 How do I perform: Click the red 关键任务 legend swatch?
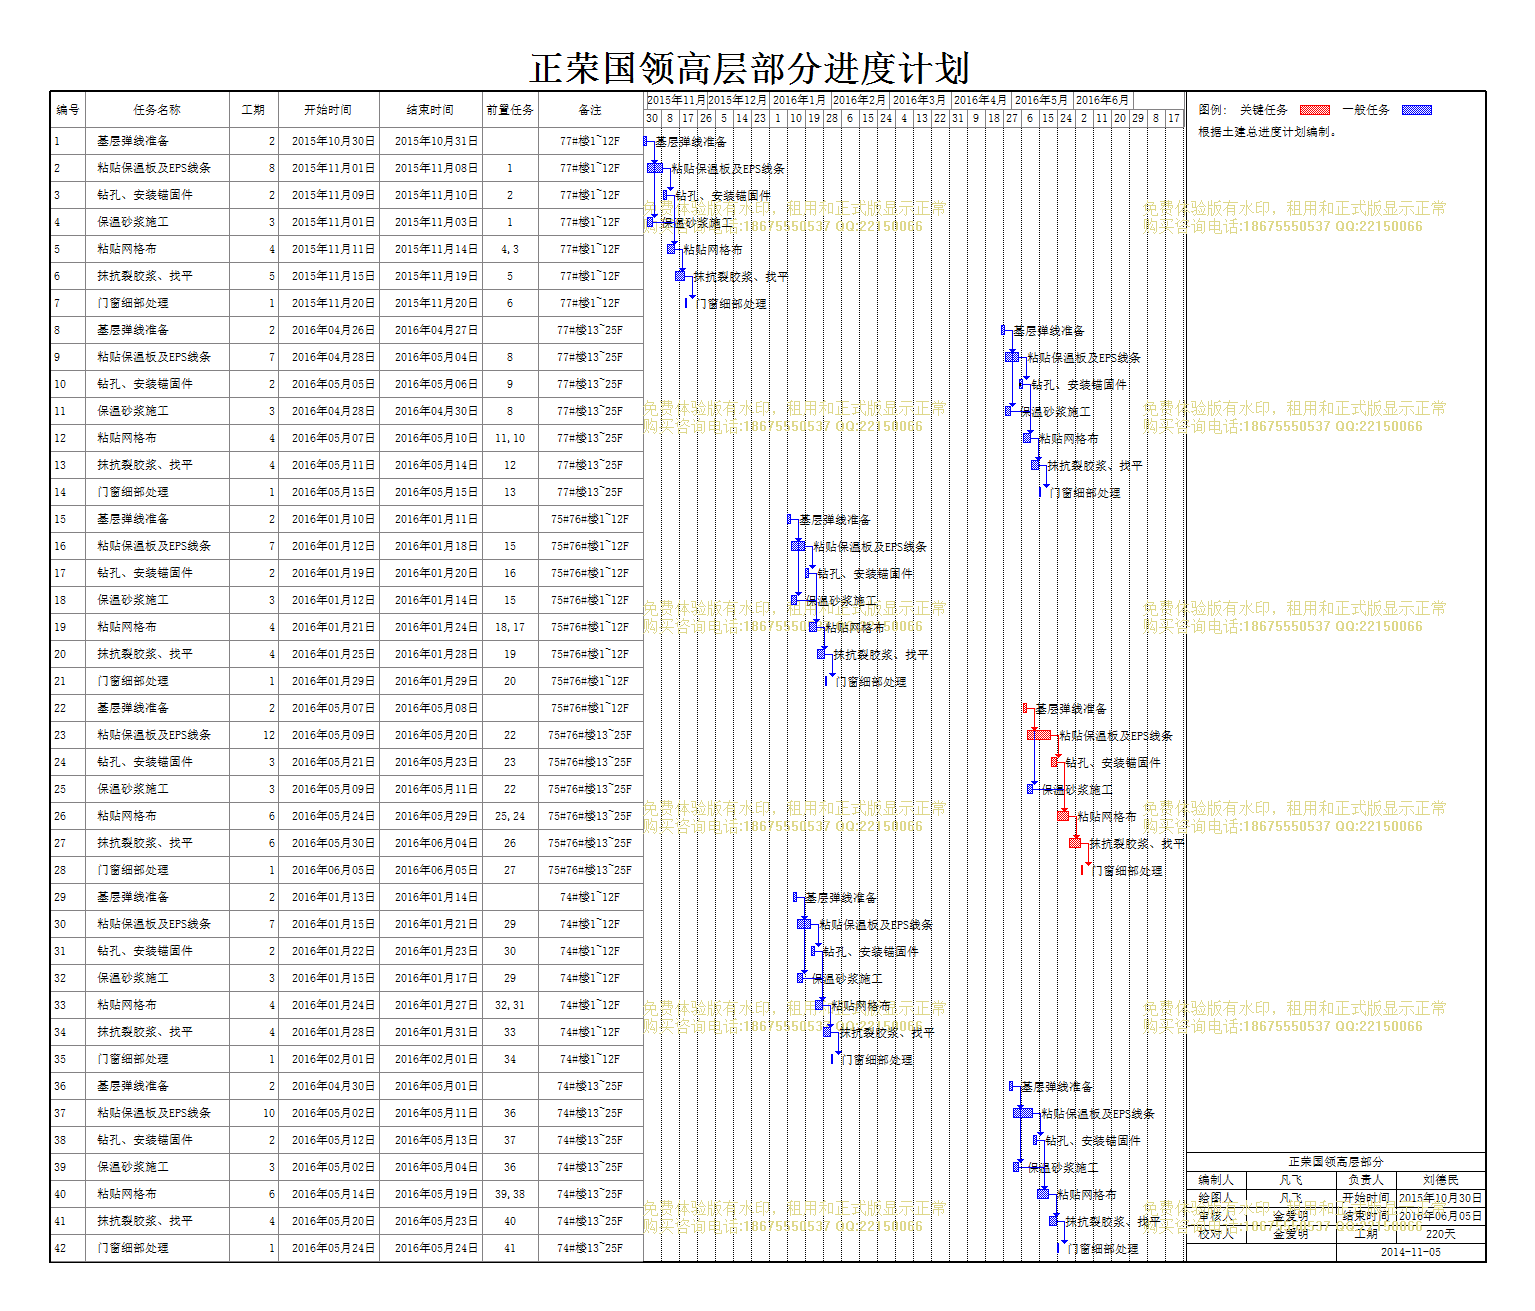tap(1314, 110)
